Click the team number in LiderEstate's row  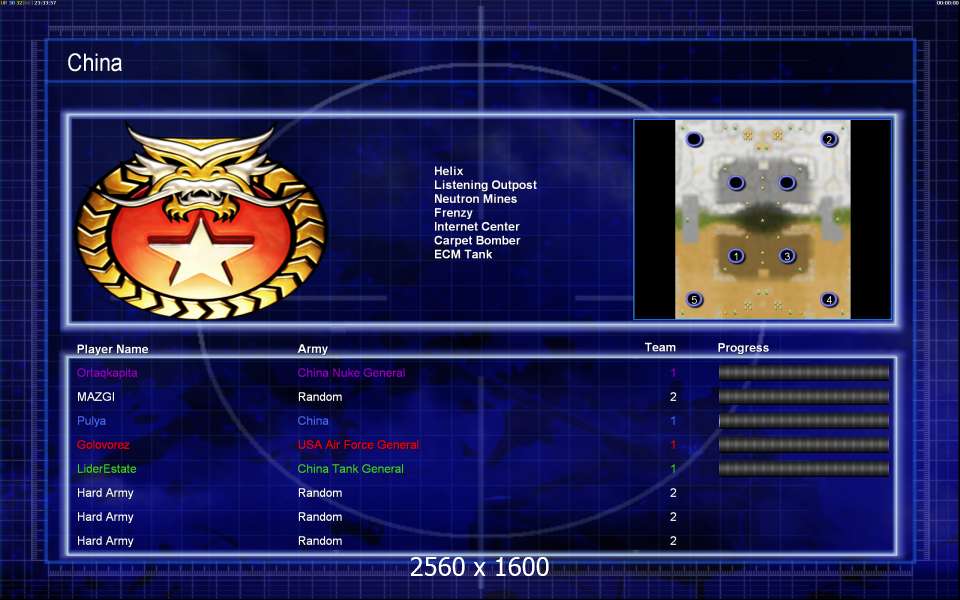point(673,469)
